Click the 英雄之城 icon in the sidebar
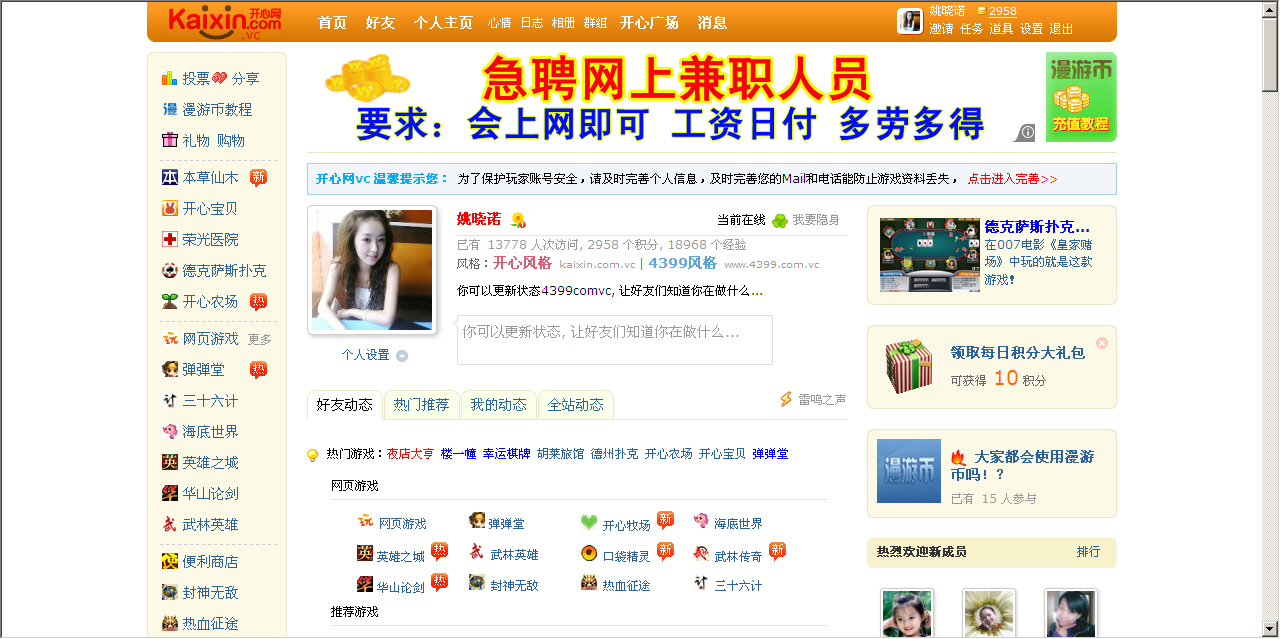The width and height of the screenshot is (1280, 639). [169, 463]
